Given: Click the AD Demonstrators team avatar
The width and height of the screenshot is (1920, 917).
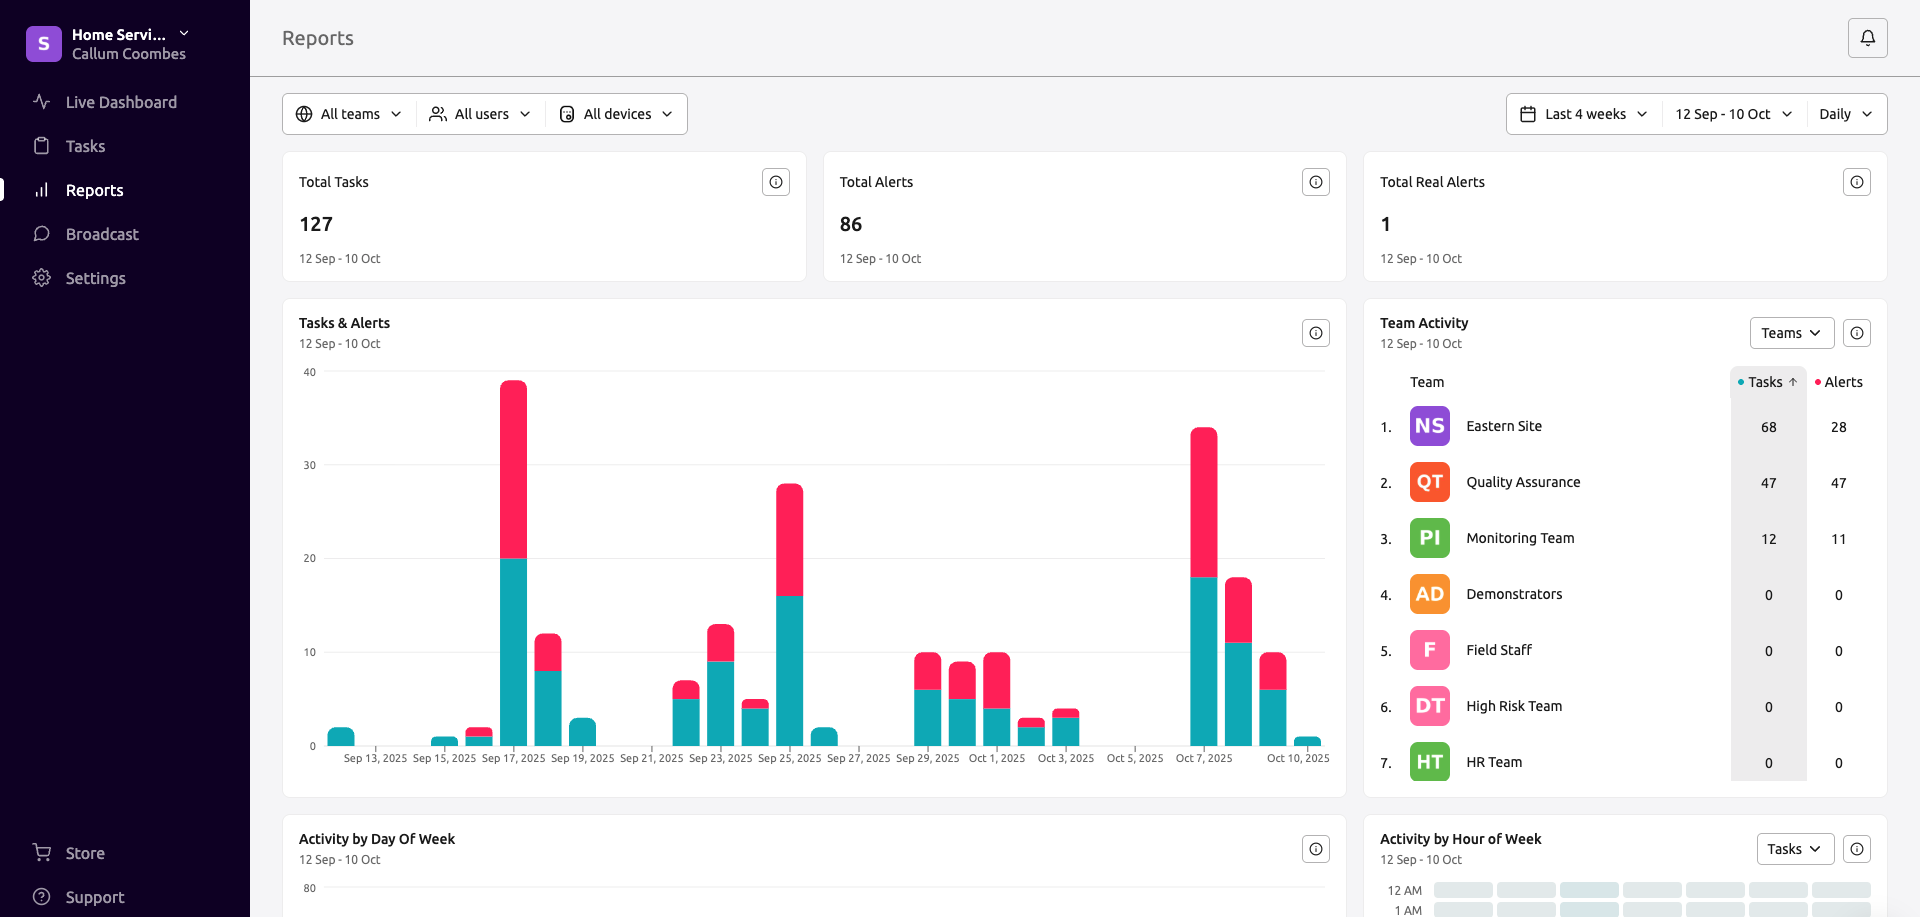Looking at the screenshot, I should [x=1430, y=594].
